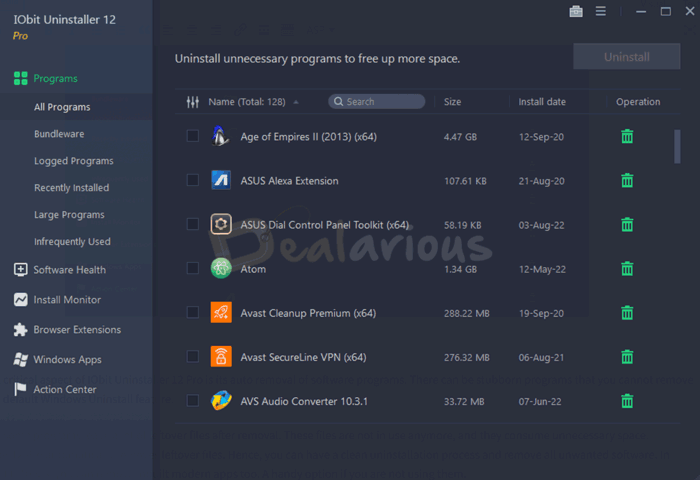Click trash icon for AVS Audio Converter

[627, 401]
